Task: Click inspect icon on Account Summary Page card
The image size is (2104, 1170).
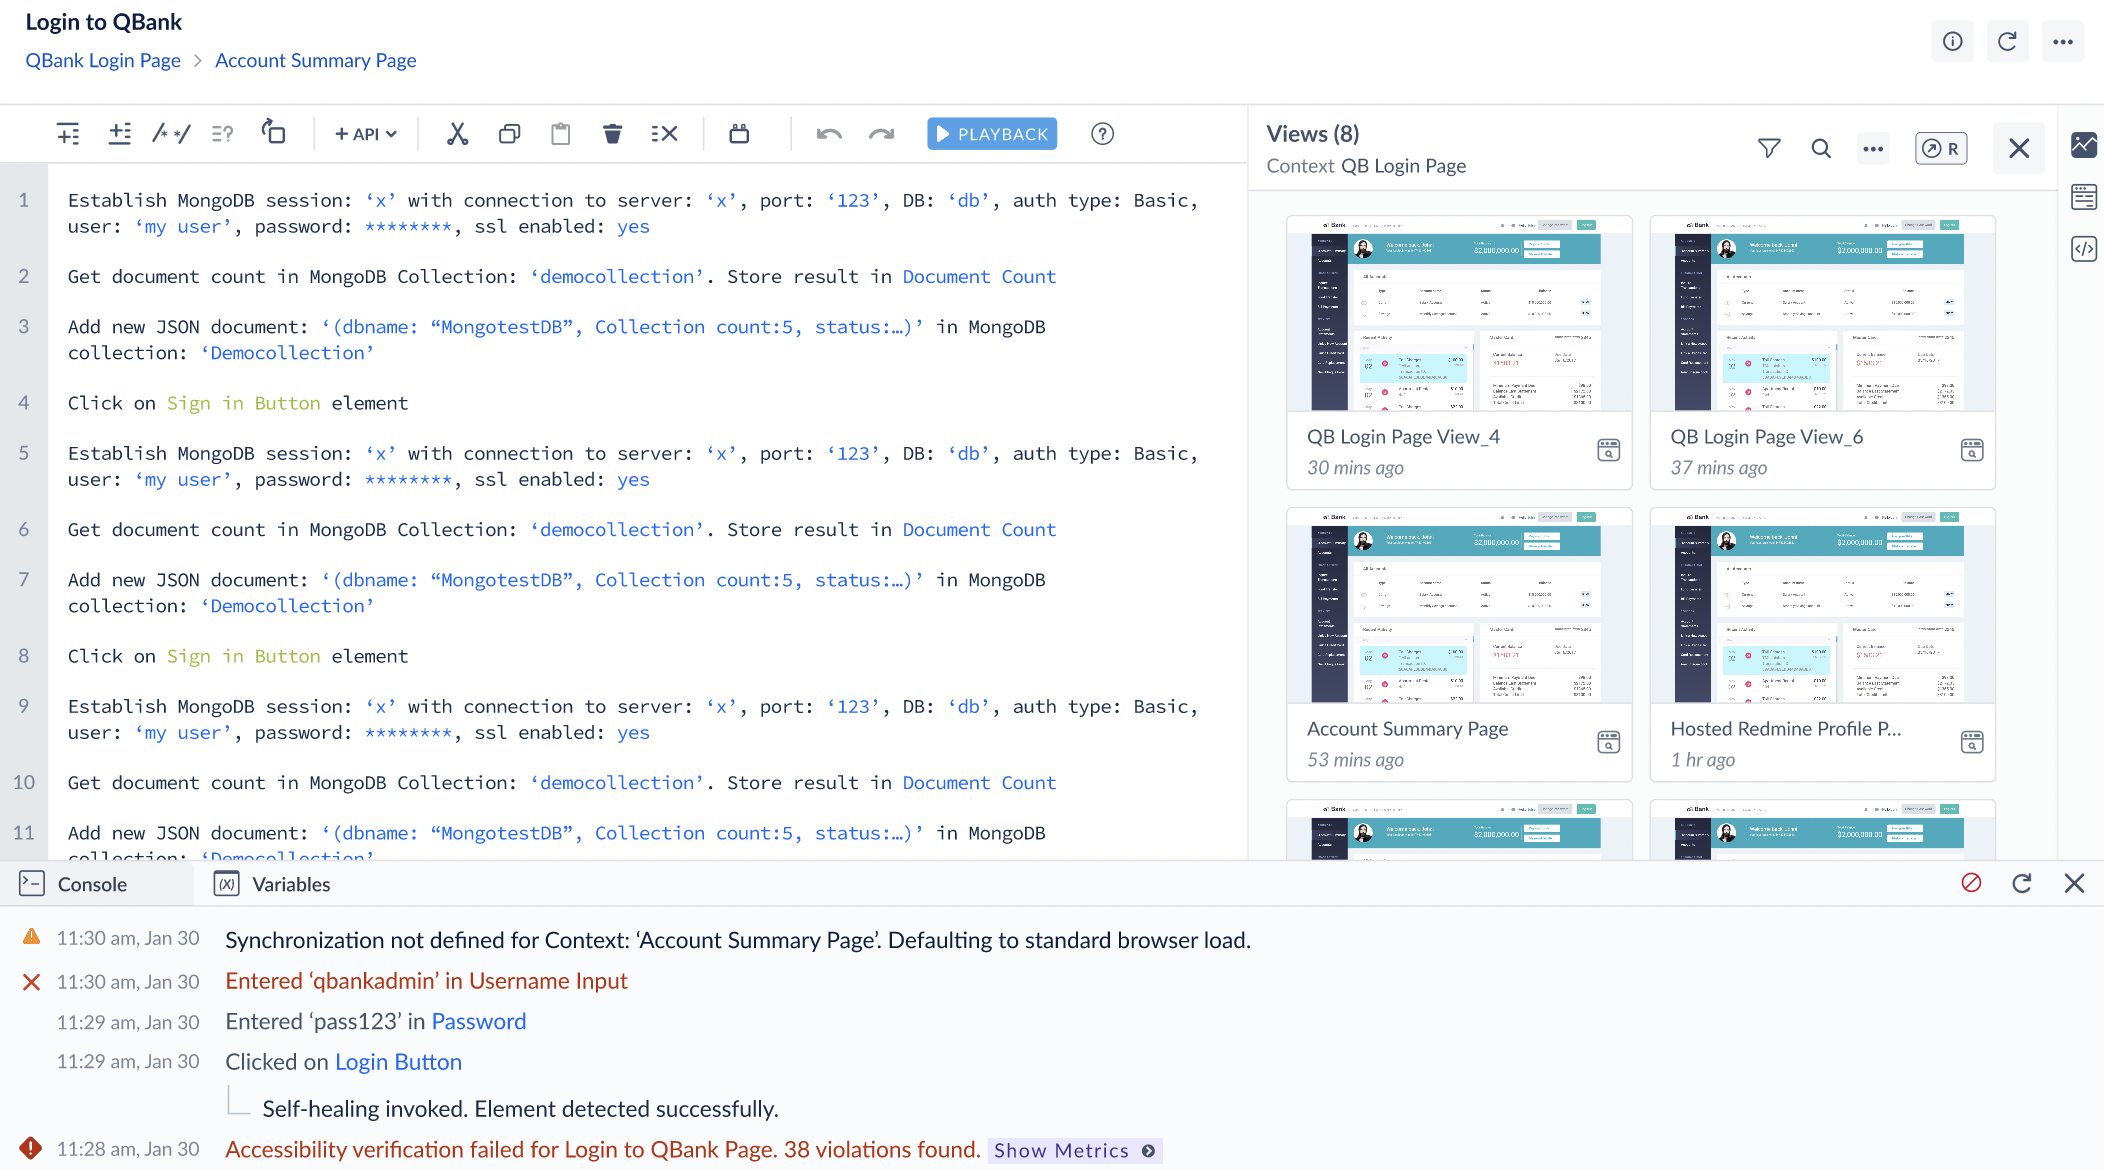Action: (1608, 742)
